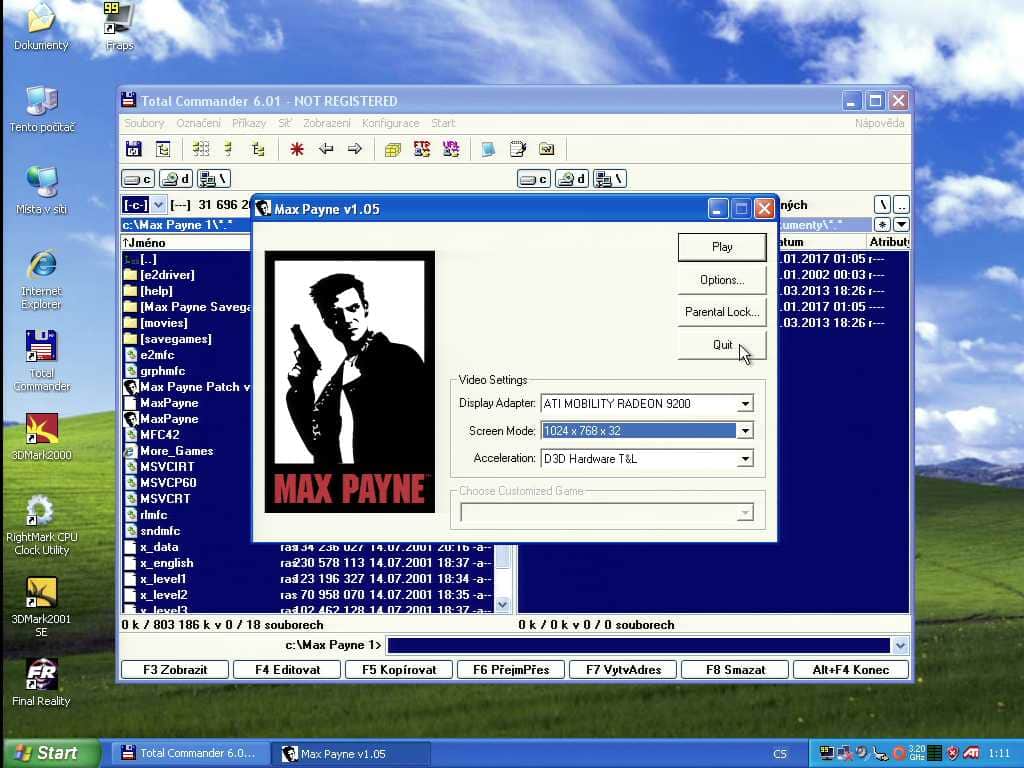Open the Příkazy menu
The height and width of the screenshot is (768, 1024).
coord(249,123)
